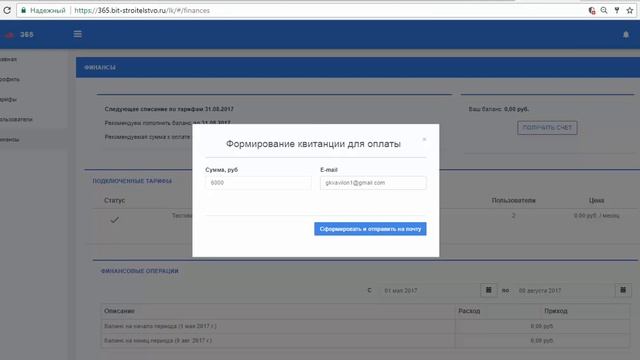
Task: Click the dialog title Формирование квитанции для оплаты
Action: tap(313, 144)
